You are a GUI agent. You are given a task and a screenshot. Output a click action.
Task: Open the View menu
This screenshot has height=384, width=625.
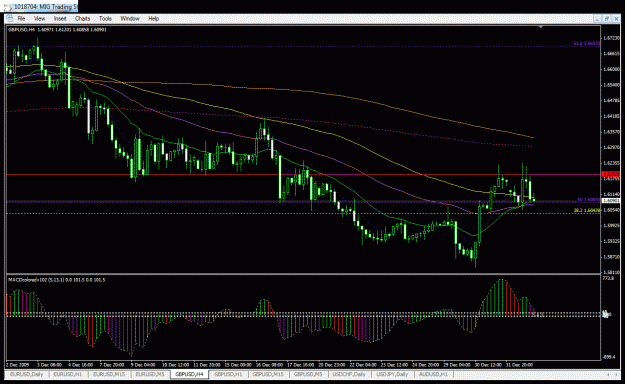pos(39,19)
